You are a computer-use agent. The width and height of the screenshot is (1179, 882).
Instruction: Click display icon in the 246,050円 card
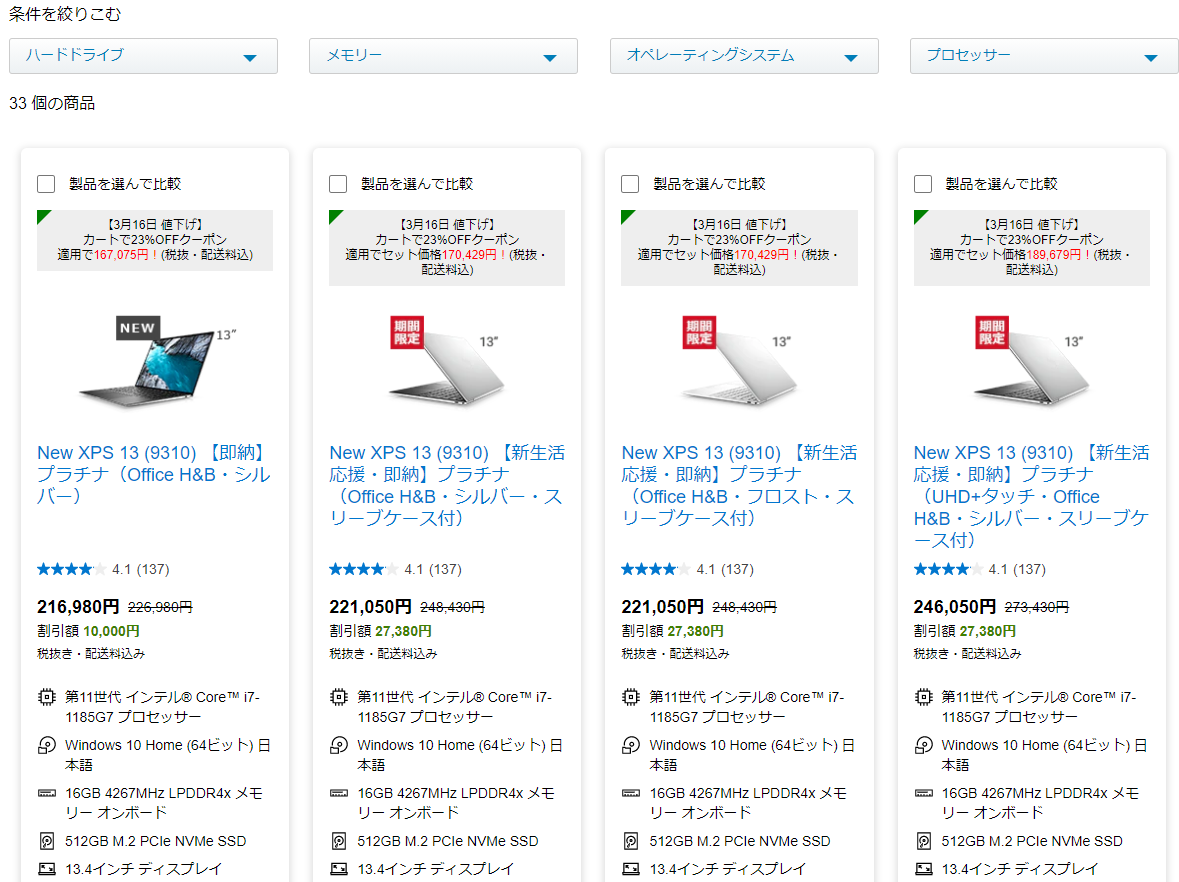(923, 869)
